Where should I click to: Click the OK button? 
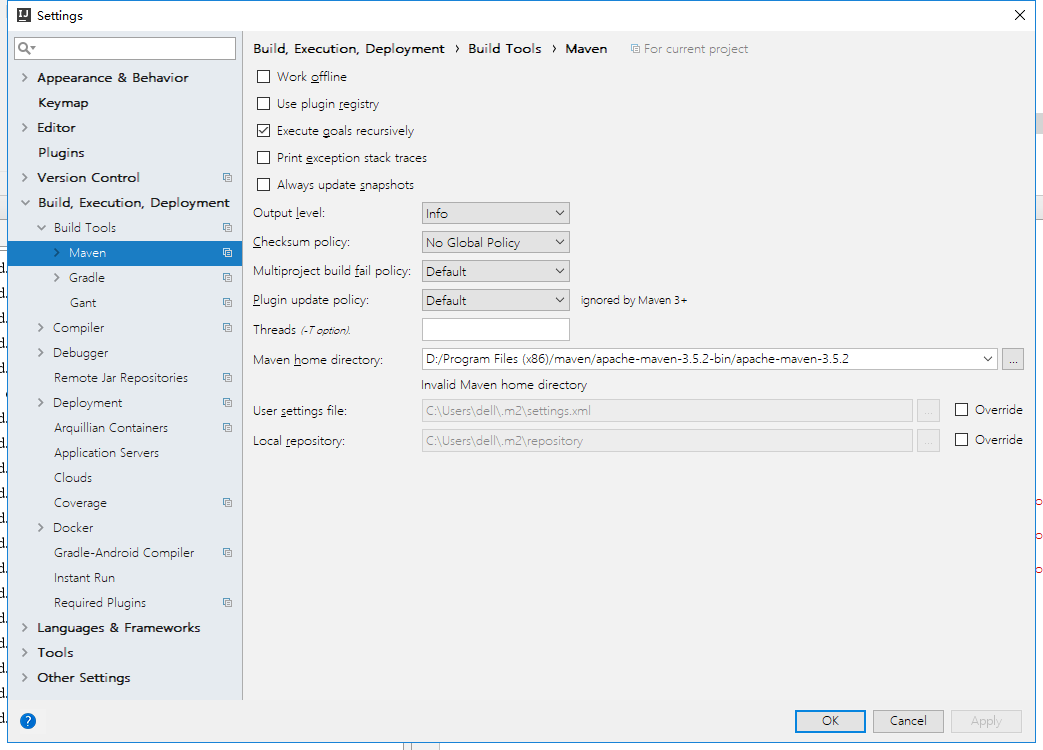[x=830, y=721]
